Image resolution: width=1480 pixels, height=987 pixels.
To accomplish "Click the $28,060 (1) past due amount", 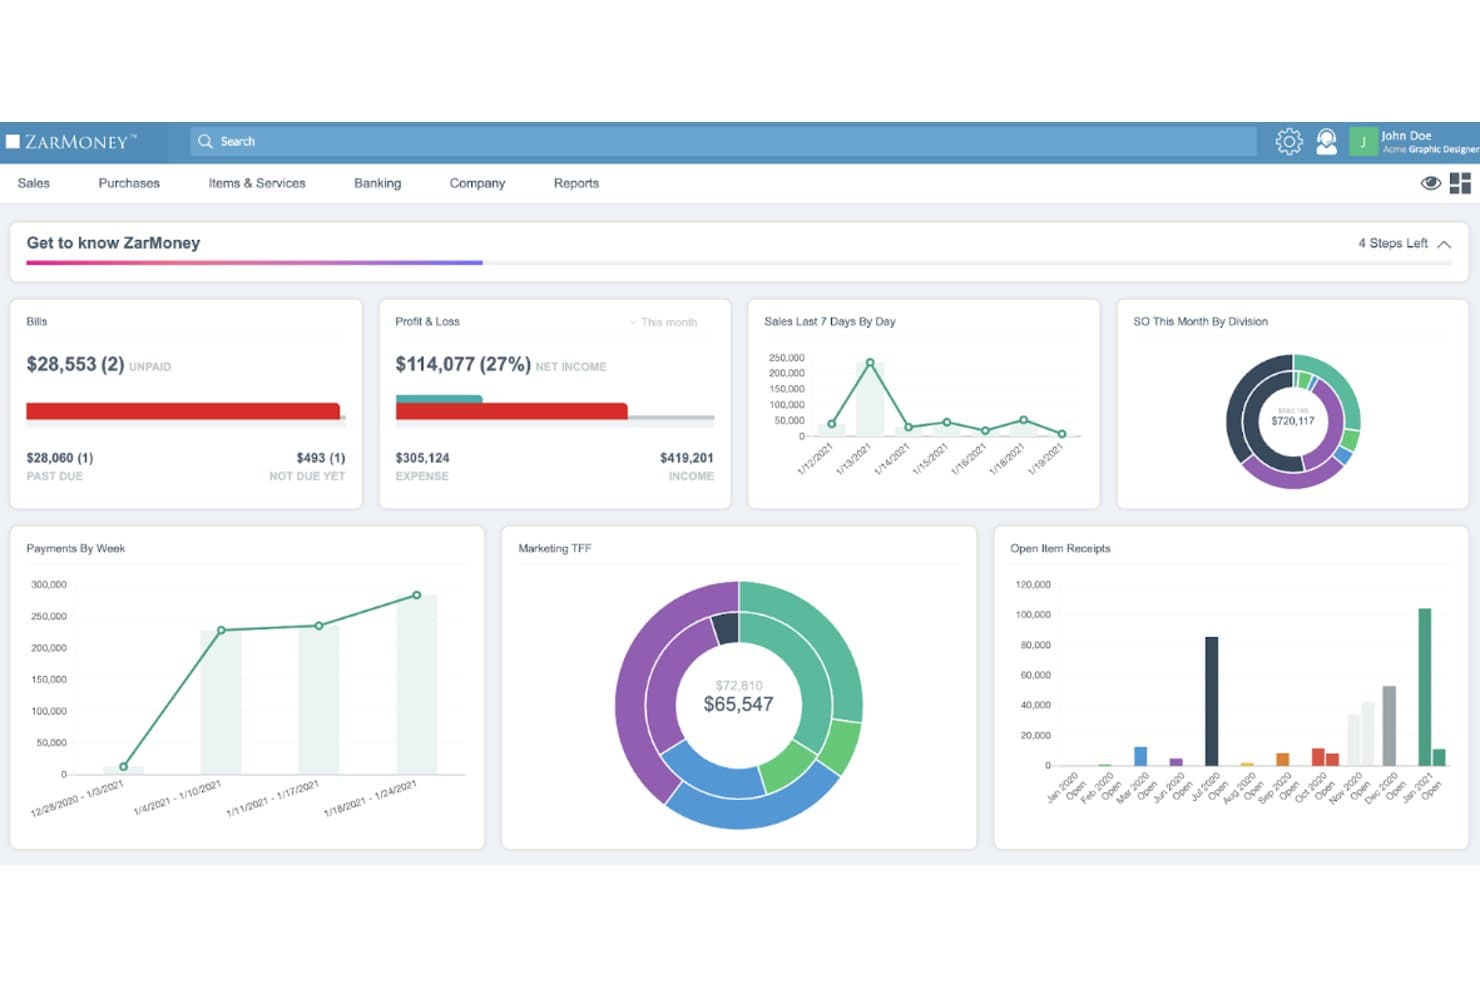I will click(60, 458).
